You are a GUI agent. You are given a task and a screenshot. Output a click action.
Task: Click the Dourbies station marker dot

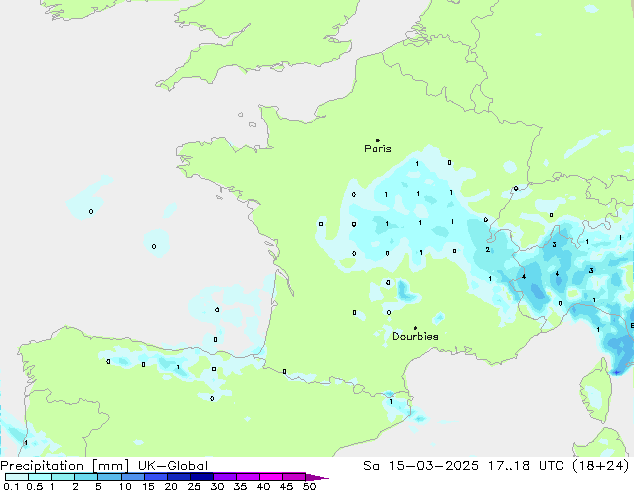[415, 327]
